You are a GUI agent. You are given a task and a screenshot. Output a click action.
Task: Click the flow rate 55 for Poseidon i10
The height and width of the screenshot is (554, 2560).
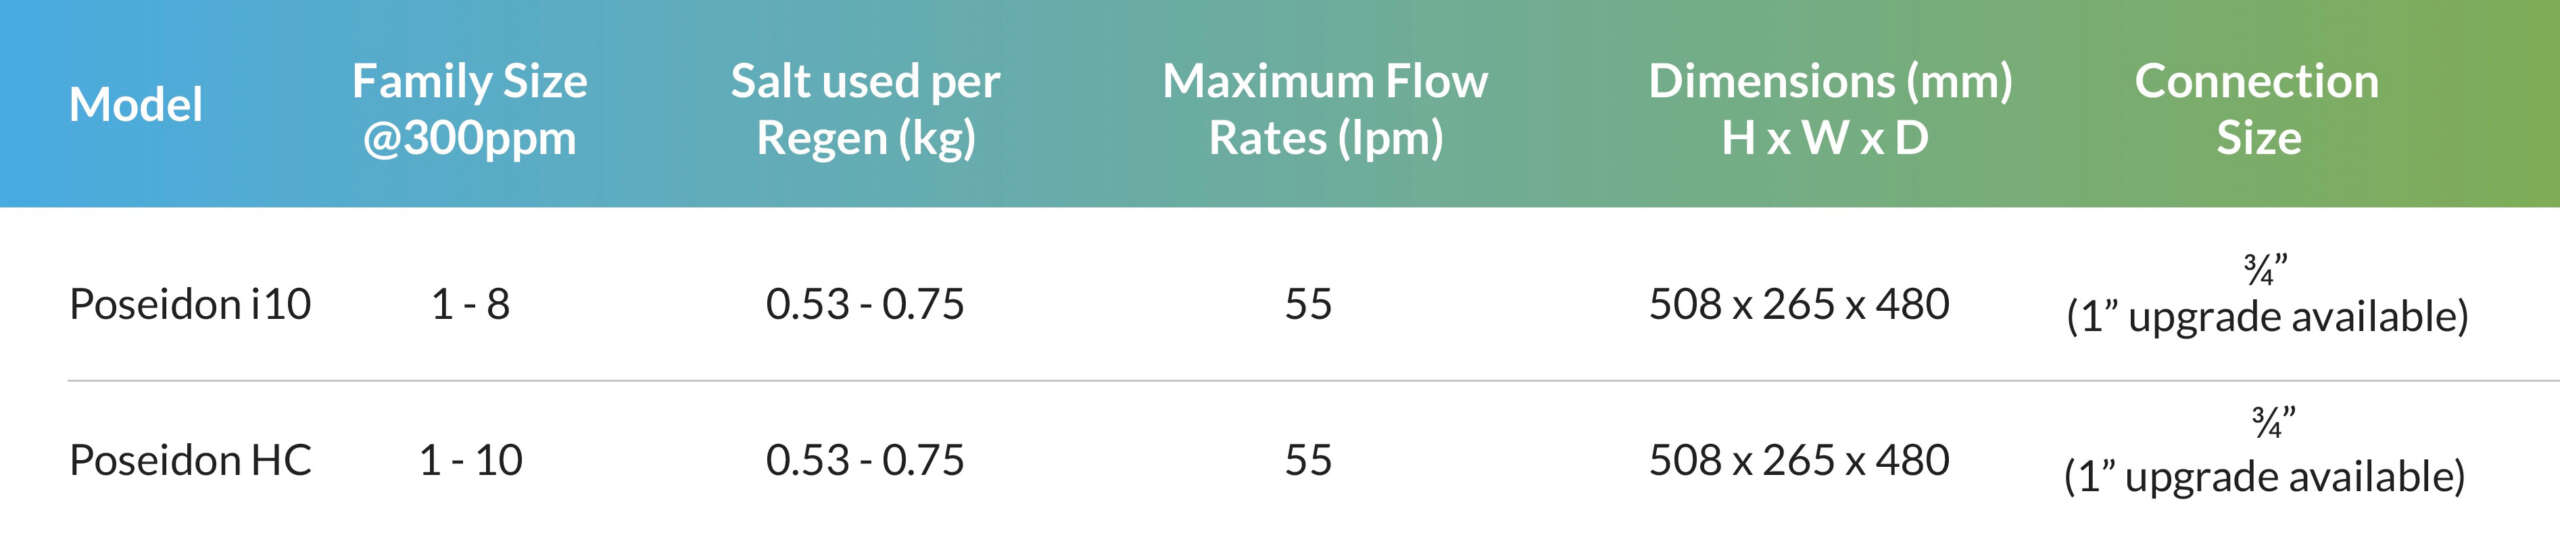(x=1308, y=304)
